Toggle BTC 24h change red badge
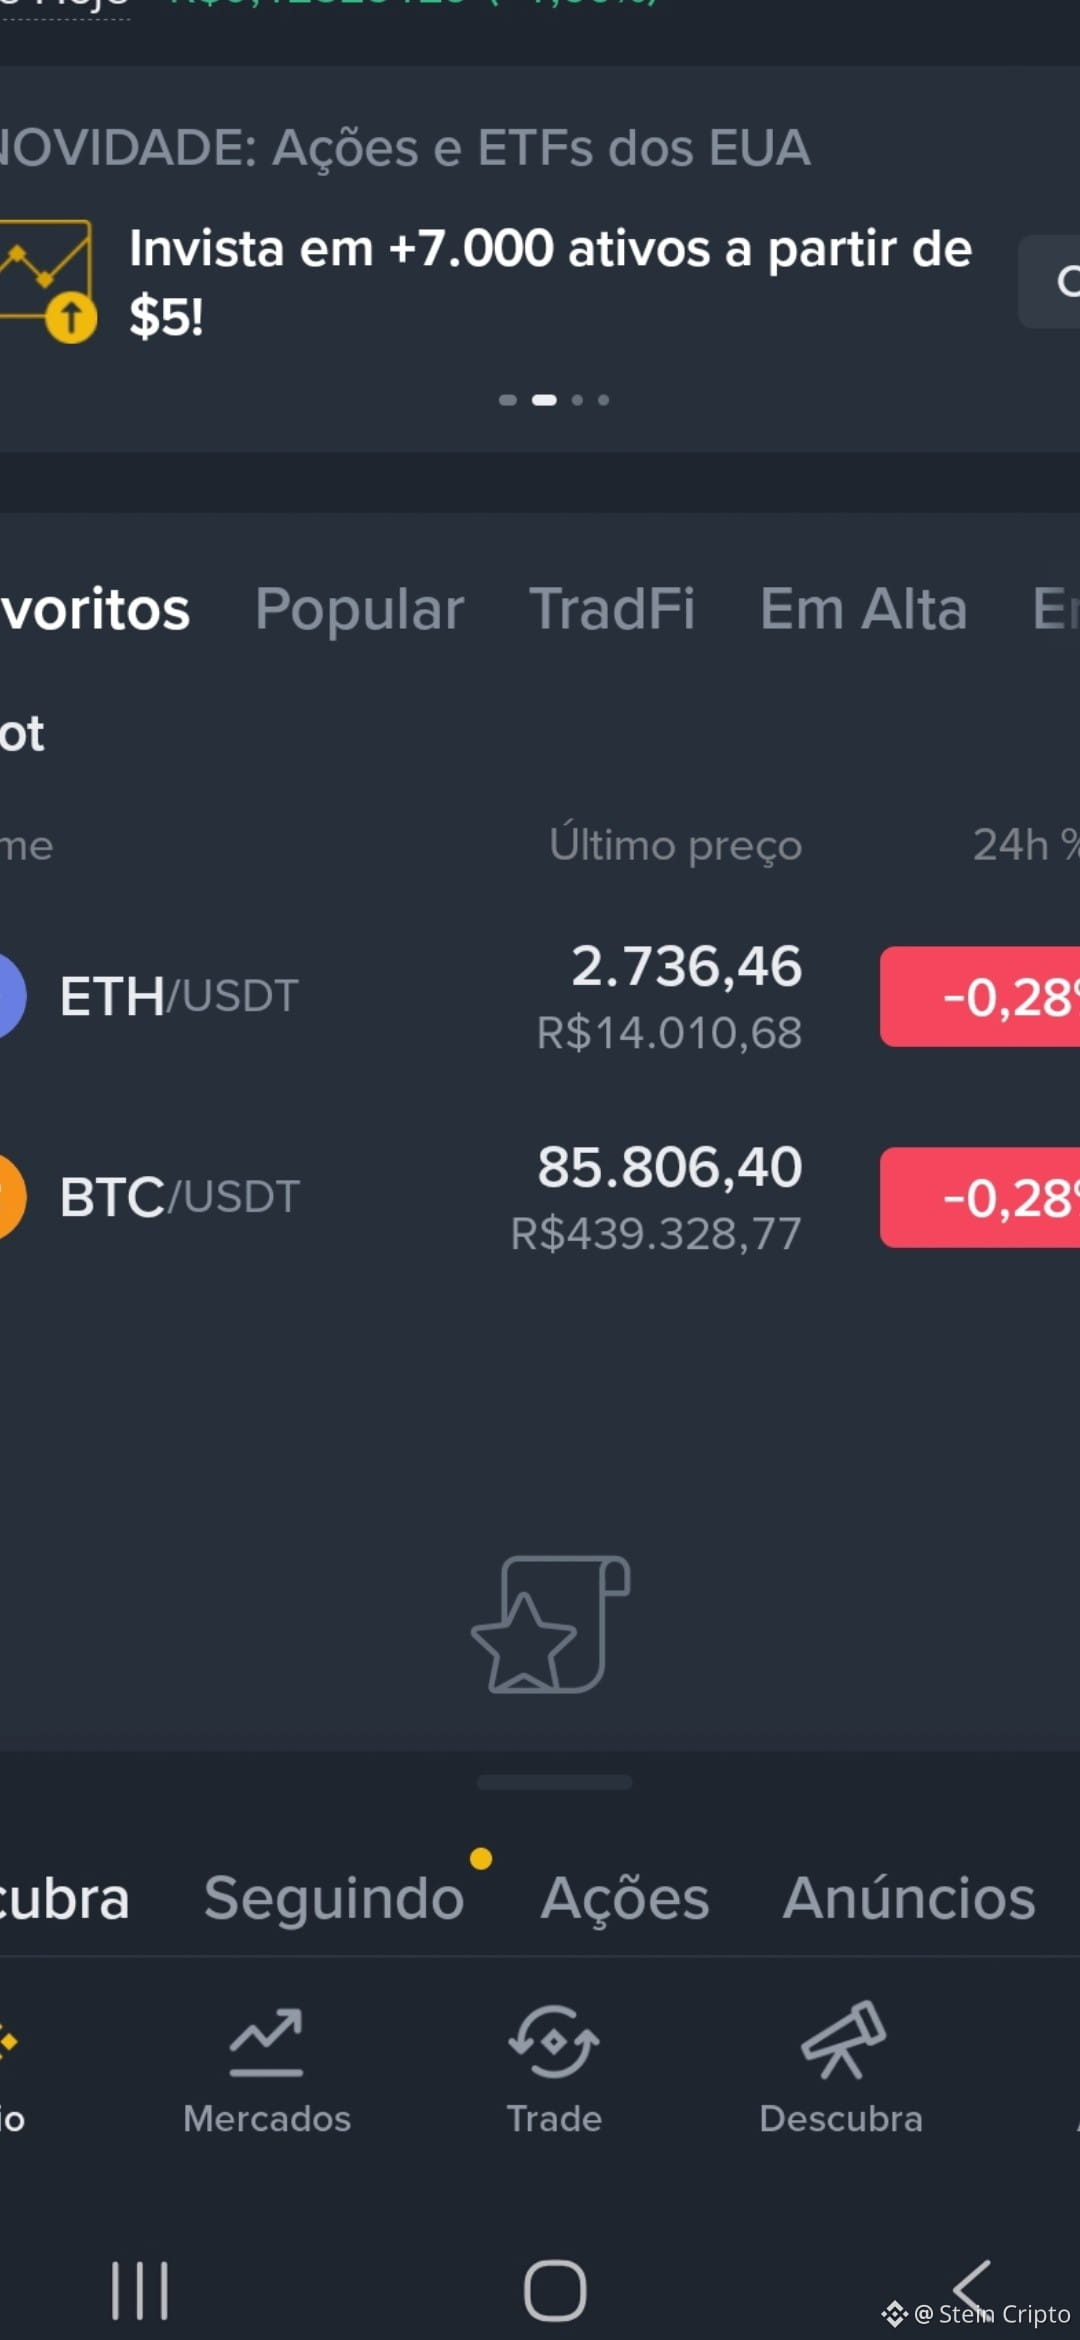The image size is (1080, 2340). (980, 1197)
